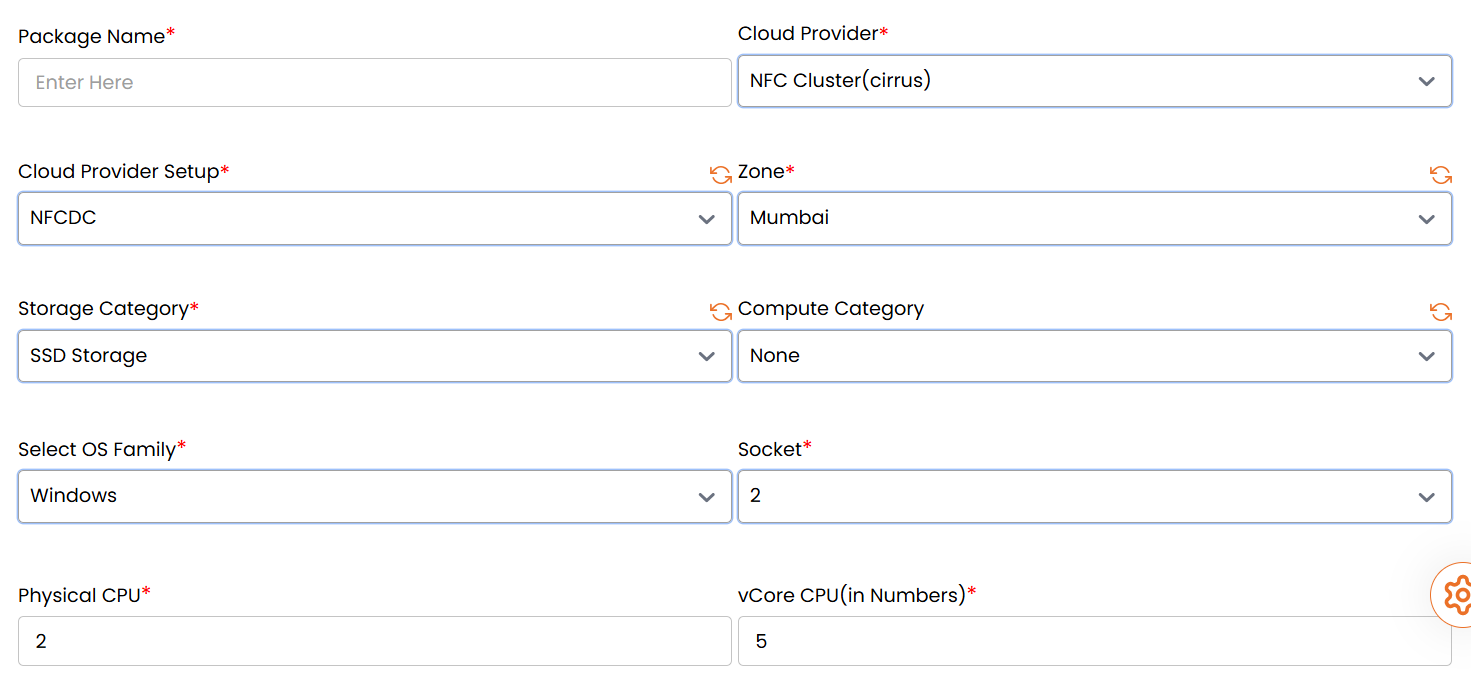1471x685 pixels.
Task: Click the Compute Category refresh icon
Action: pos(1440,312)
